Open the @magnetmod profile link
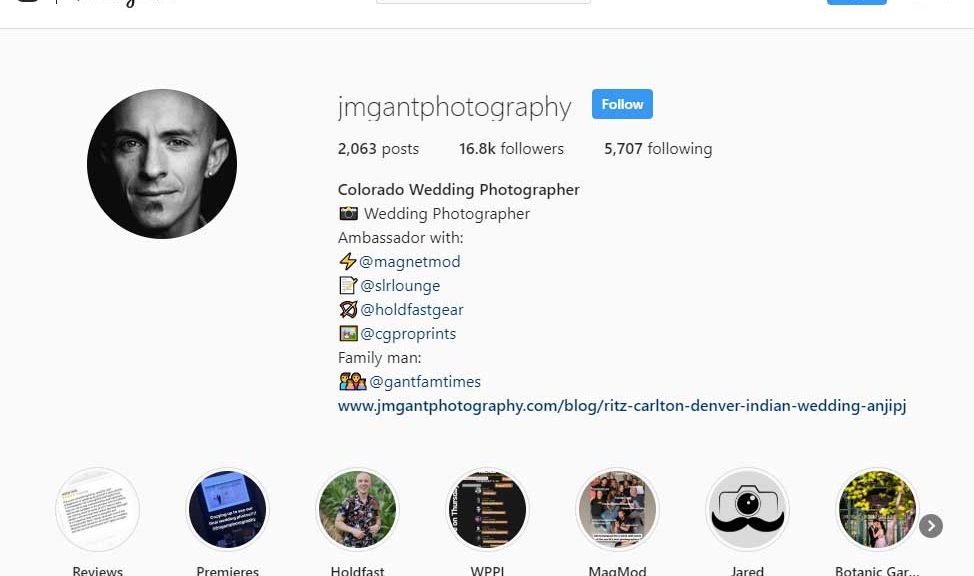This screenshot has width=974, height=576. click(409, 262)
